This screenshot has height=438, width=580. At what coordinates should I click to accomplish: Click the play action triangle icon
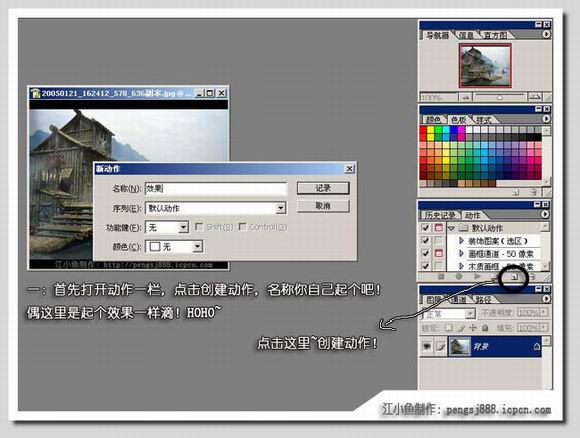[x=477, y=276]
